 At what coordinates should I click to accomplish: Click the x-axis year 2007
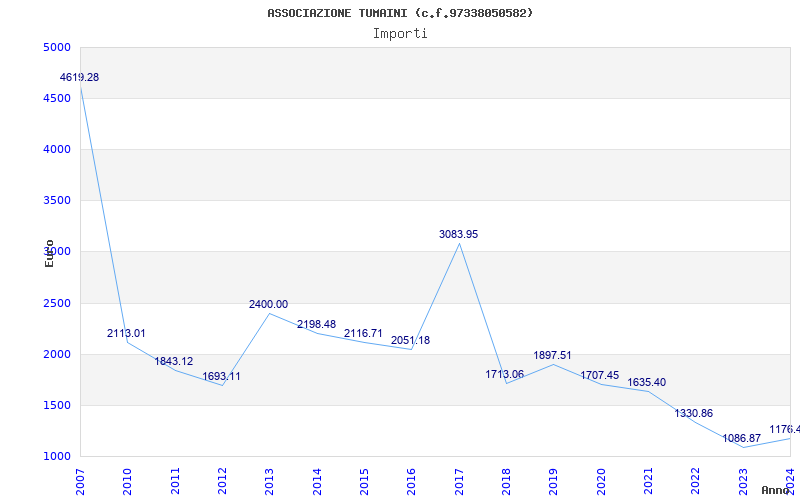(x=80, y=482)
